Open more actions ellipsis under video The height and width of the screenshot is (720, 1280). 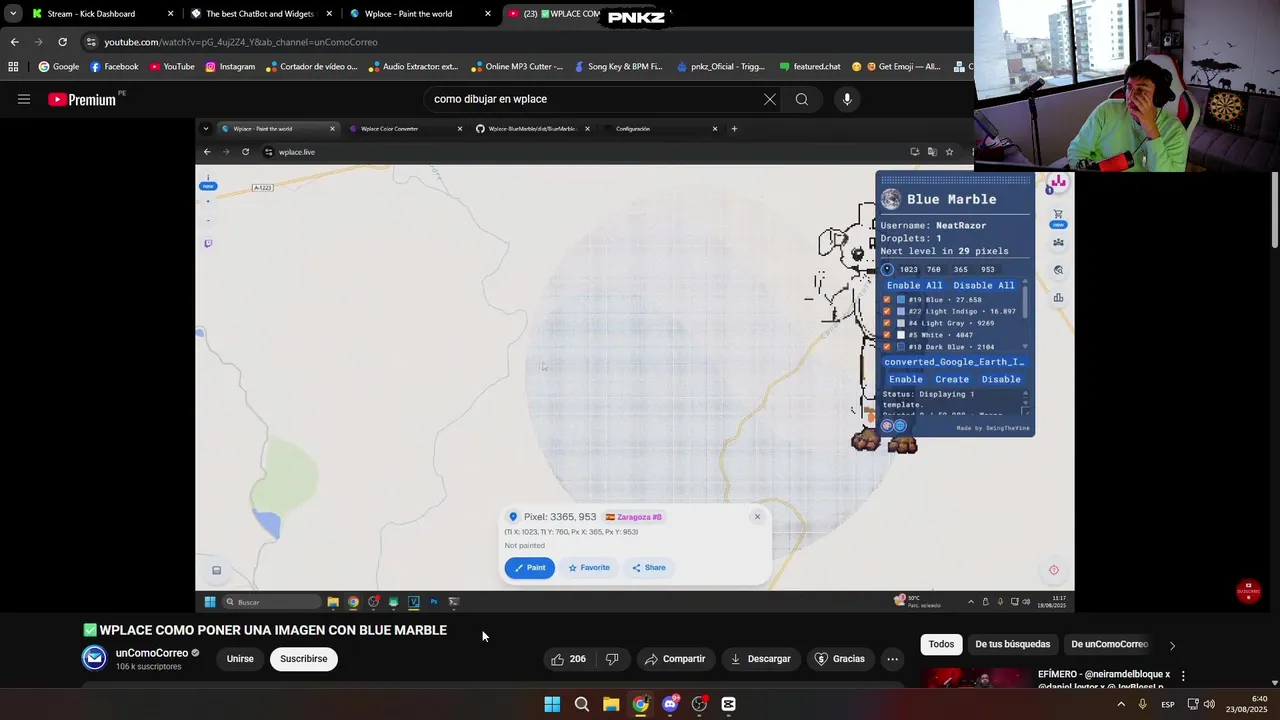[892, 659]
